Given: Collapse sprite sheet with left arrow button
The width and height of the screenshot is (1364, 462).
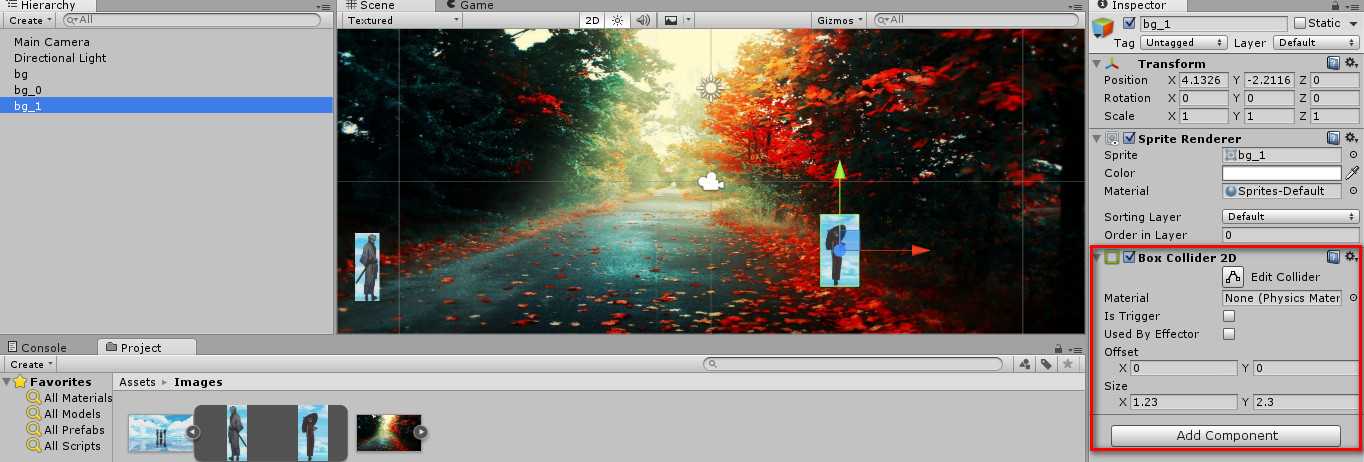Looking at the screenshot, I should click(x=193, y=433).
